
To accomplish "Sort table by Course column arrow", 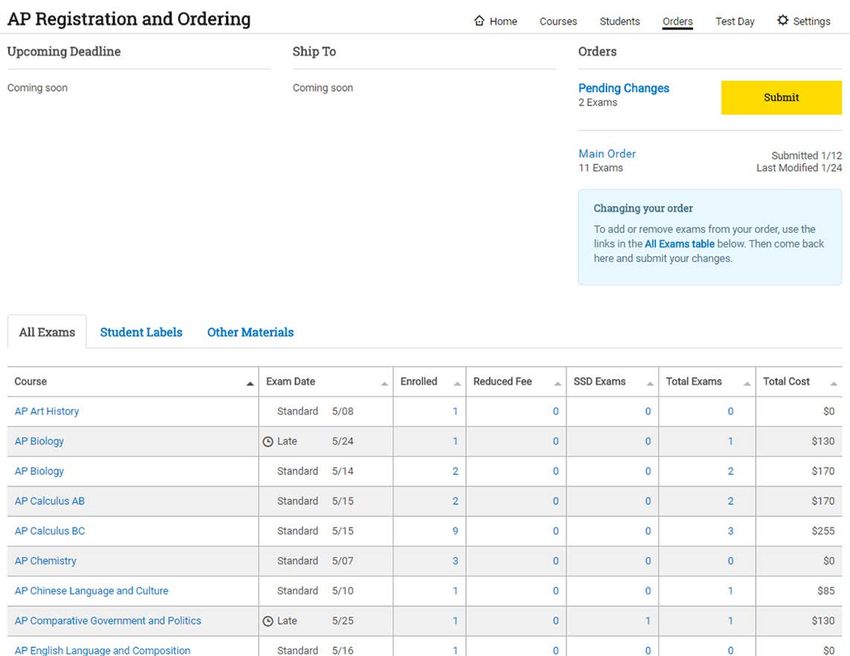I will point(250,384).
